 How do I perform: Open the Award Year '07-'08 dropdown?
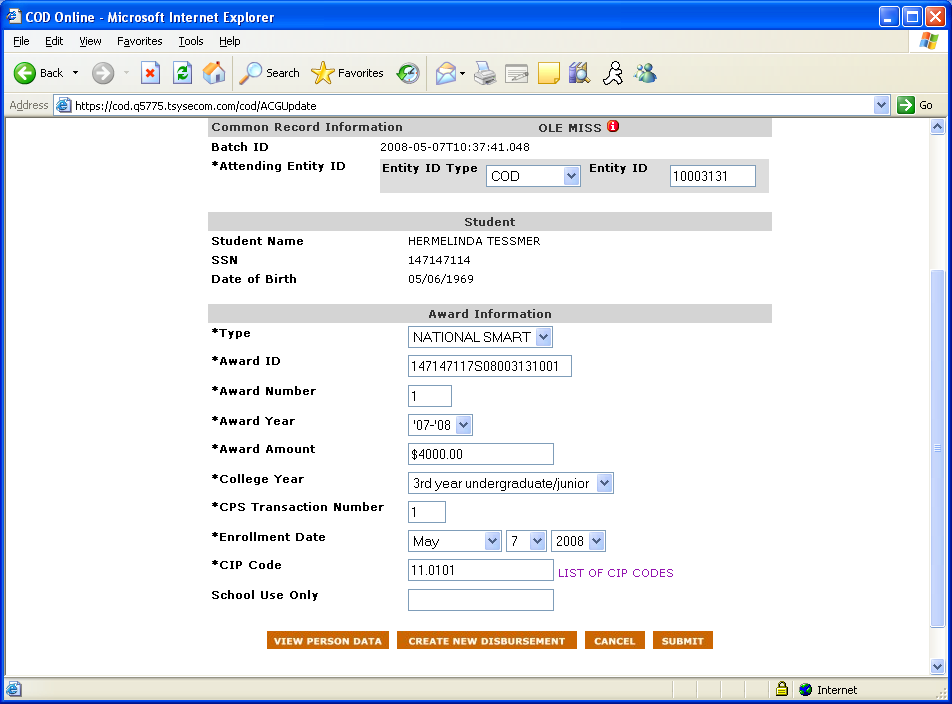[440, 425]
